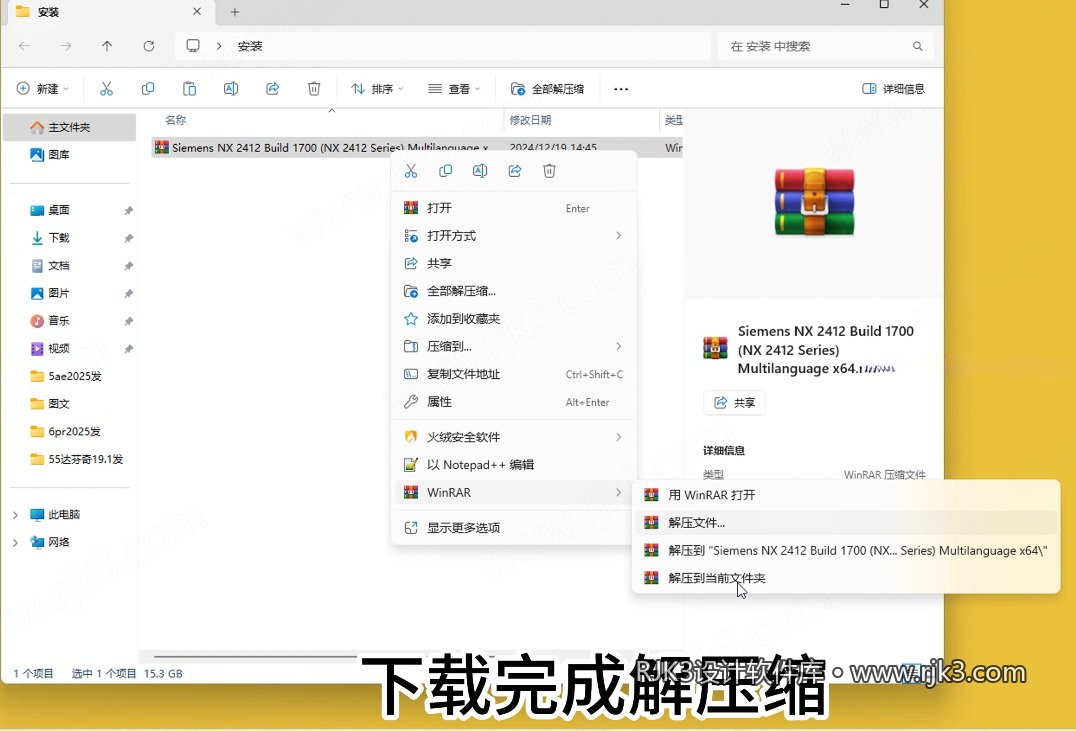1076x731 pixels.
Task: Choose 以 Notepad++ 编辑
Action: pos(513,465)
